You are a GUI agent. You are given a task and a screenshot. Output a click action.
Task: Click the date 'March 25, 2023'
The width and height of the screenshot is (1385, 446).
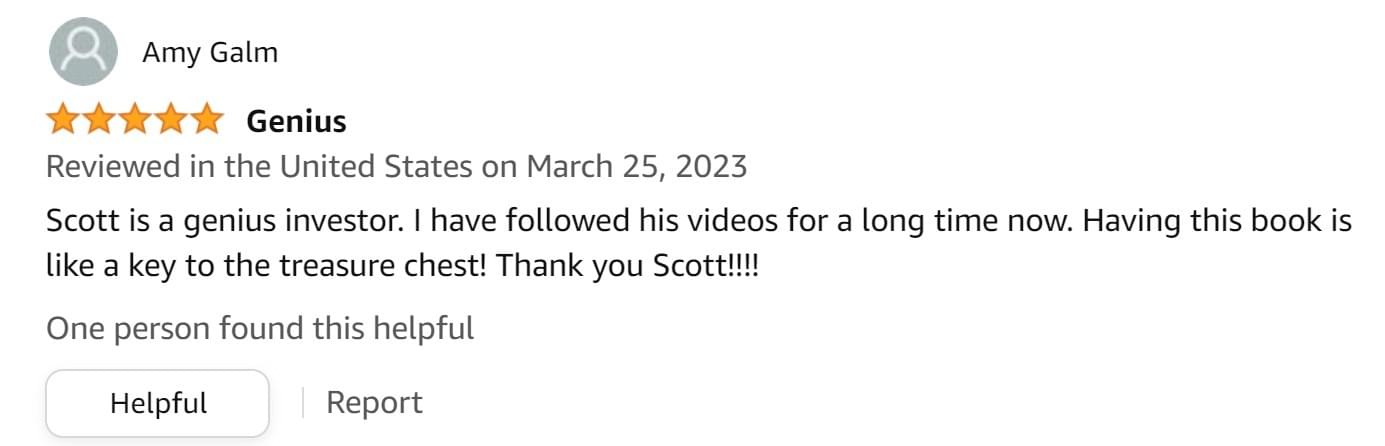[x=637, y=166]
